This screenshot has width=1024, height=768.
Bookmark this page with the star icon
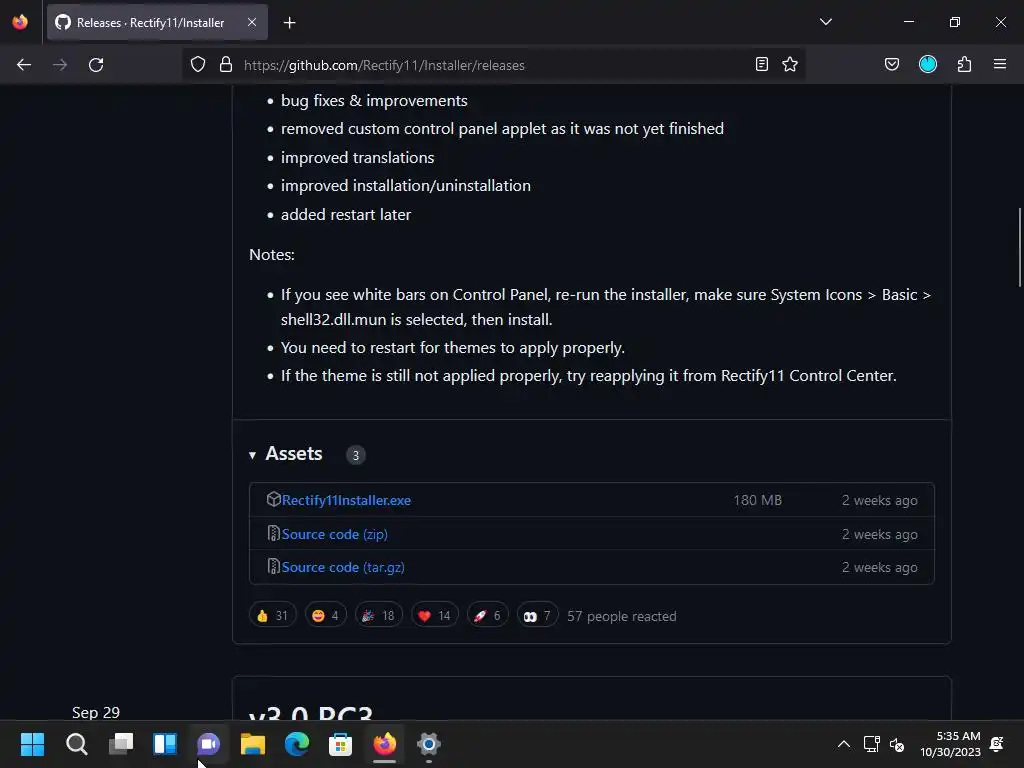coord(790,65)
